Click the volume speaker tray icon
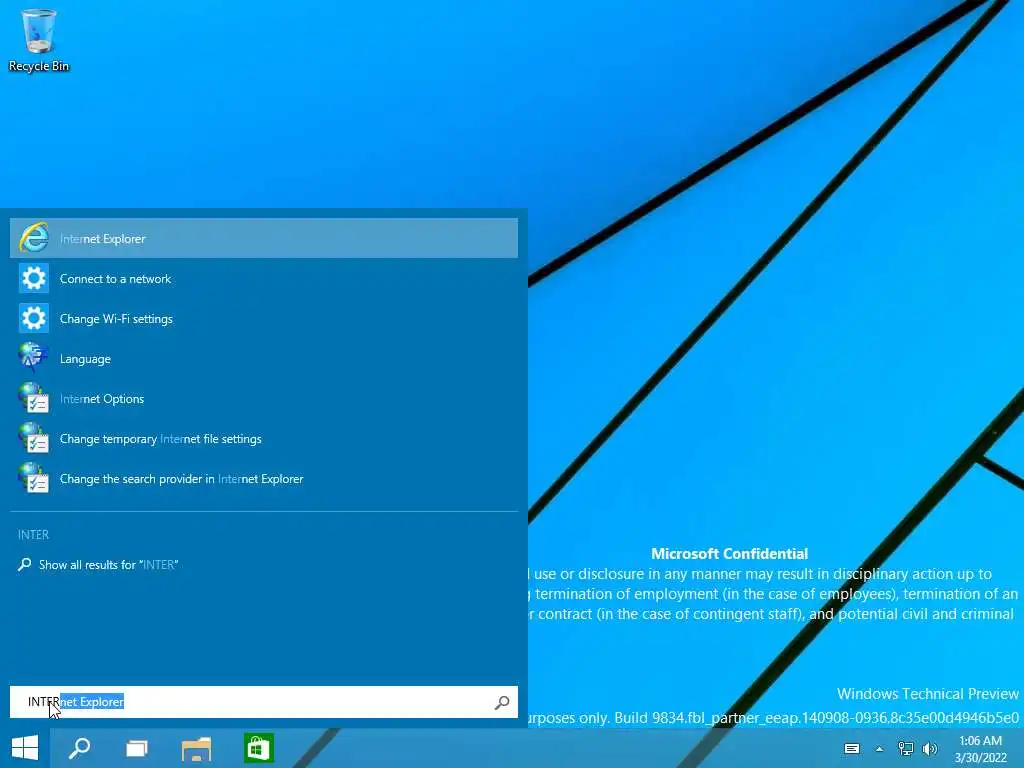The height and width of the screenshot is (768, 1024). (930, 748)
